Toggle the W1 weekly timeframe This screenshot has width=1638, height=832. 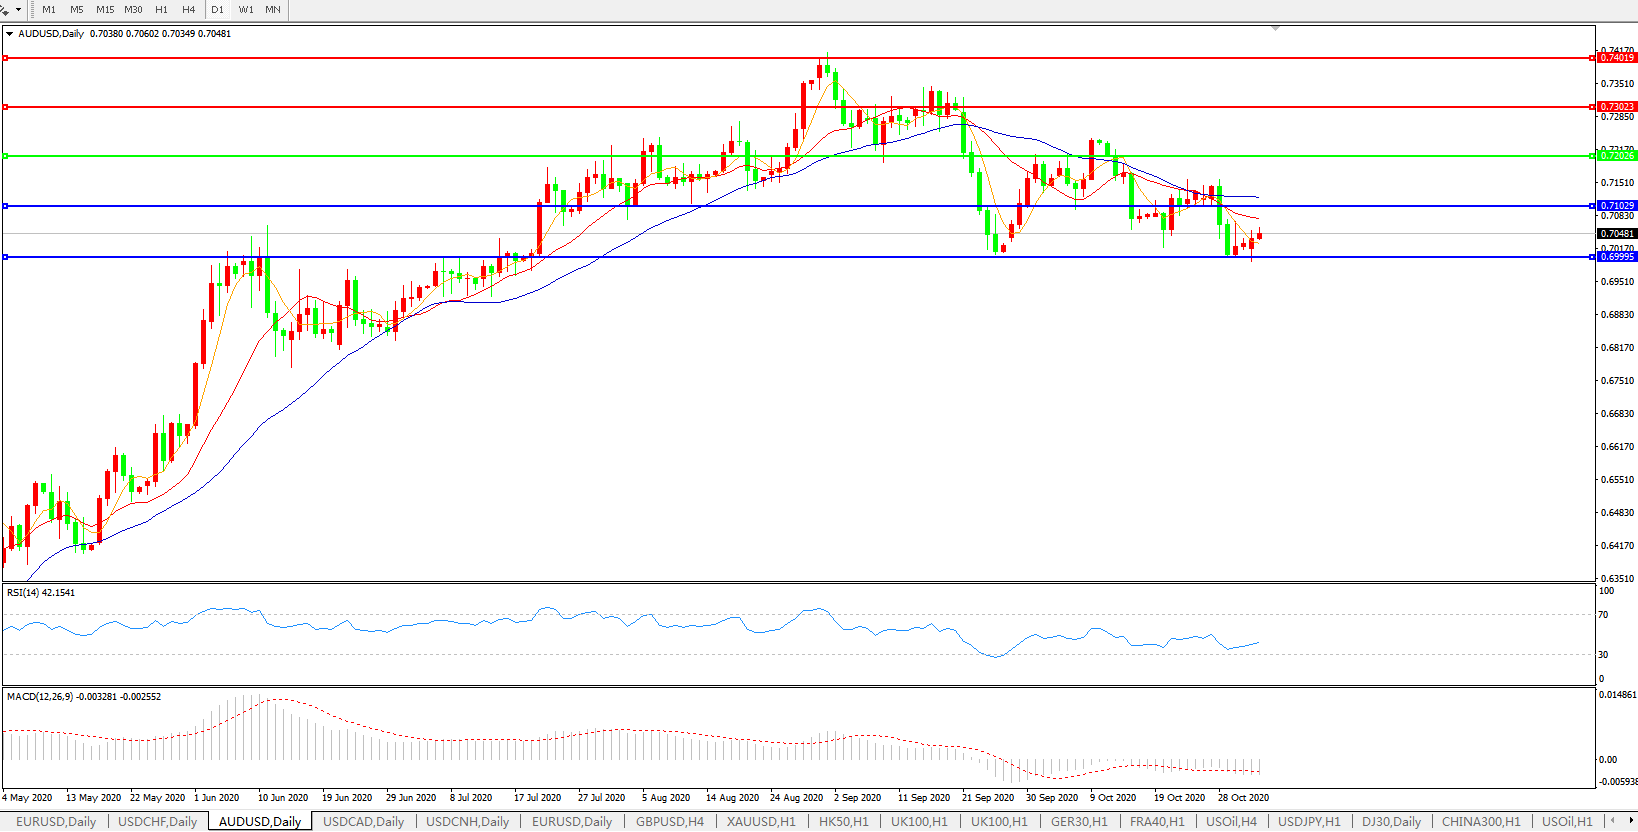click(x=246, y=9)
